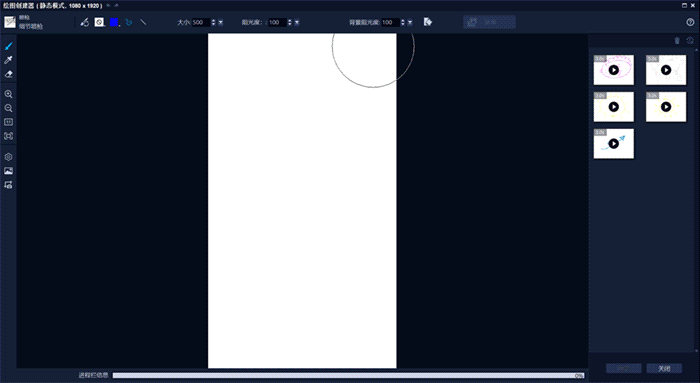Screen dimensions: 700x383
Task: Click the zoom in magnifier
Action: point(8,94)
